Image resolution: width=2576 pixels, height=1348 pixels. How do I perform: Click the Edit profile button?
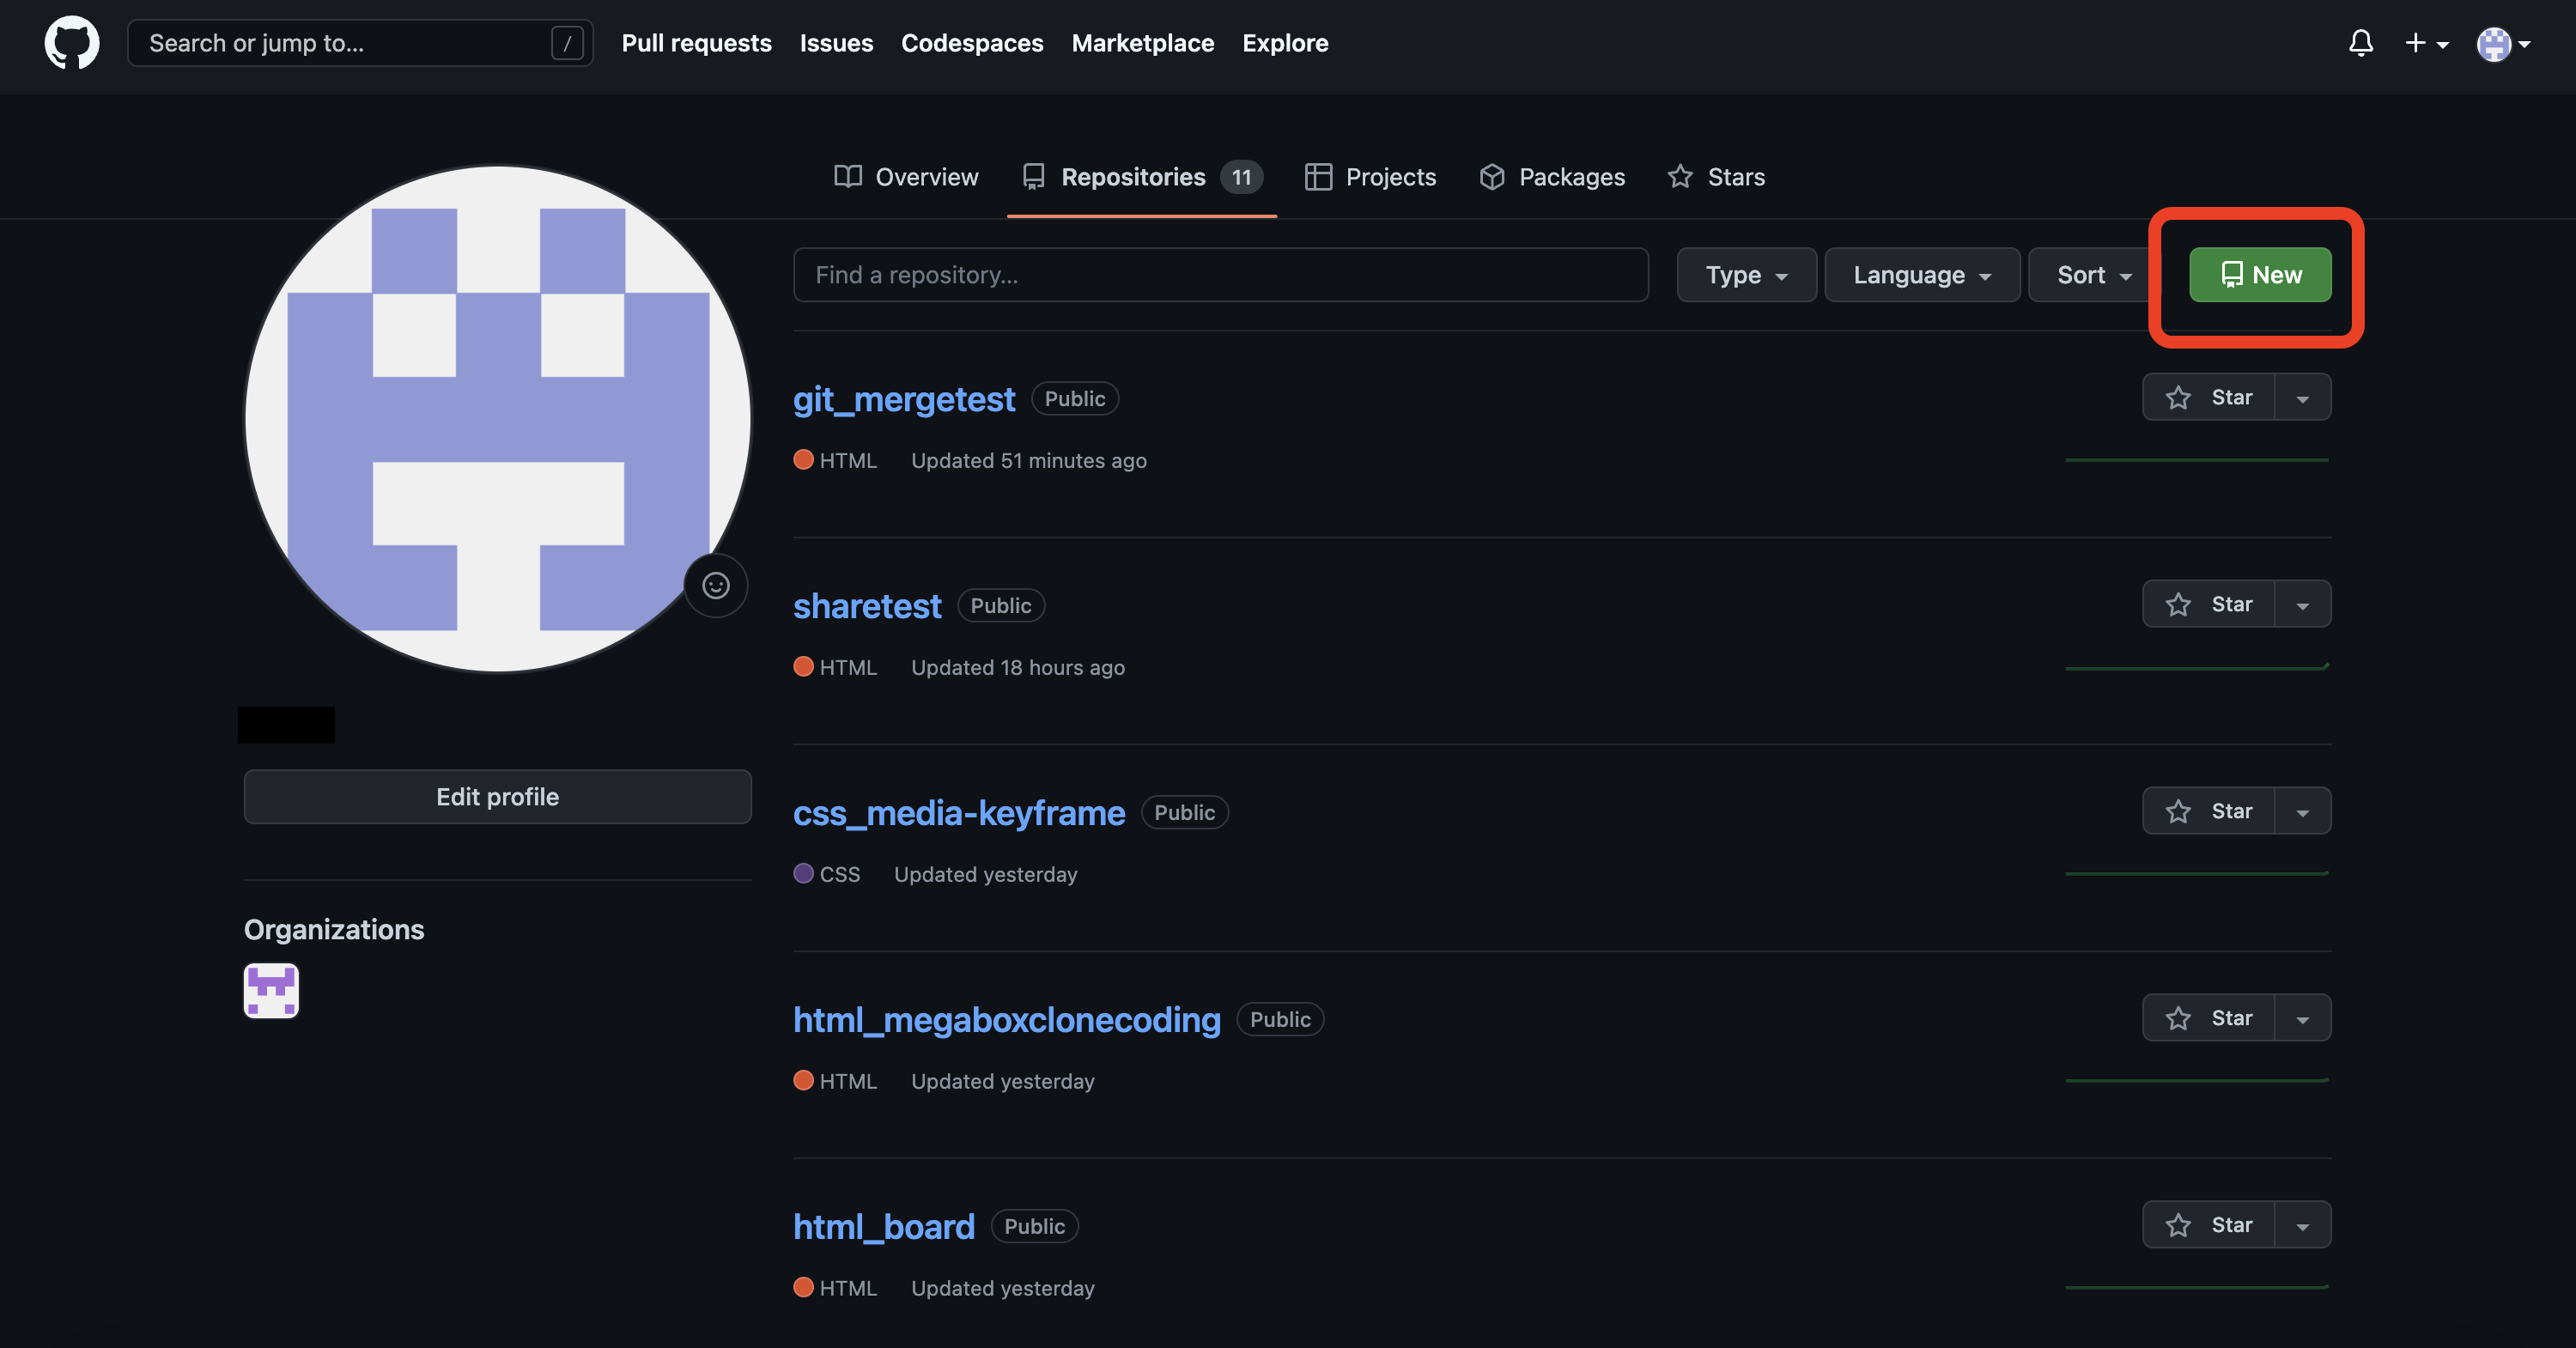[x=497, y=797]
